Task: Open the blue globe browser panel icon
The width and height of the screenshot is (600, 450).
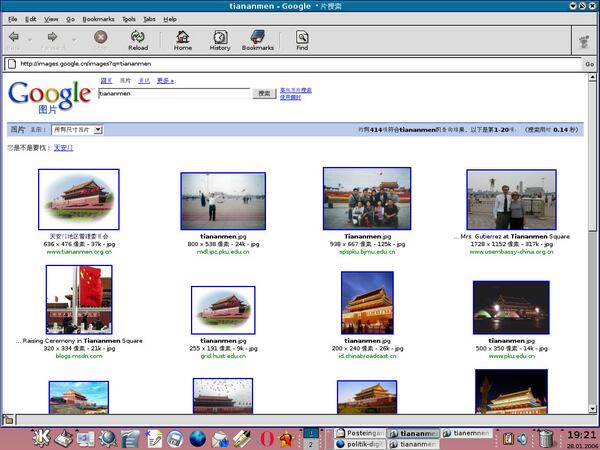Action: tap(198, 439)
